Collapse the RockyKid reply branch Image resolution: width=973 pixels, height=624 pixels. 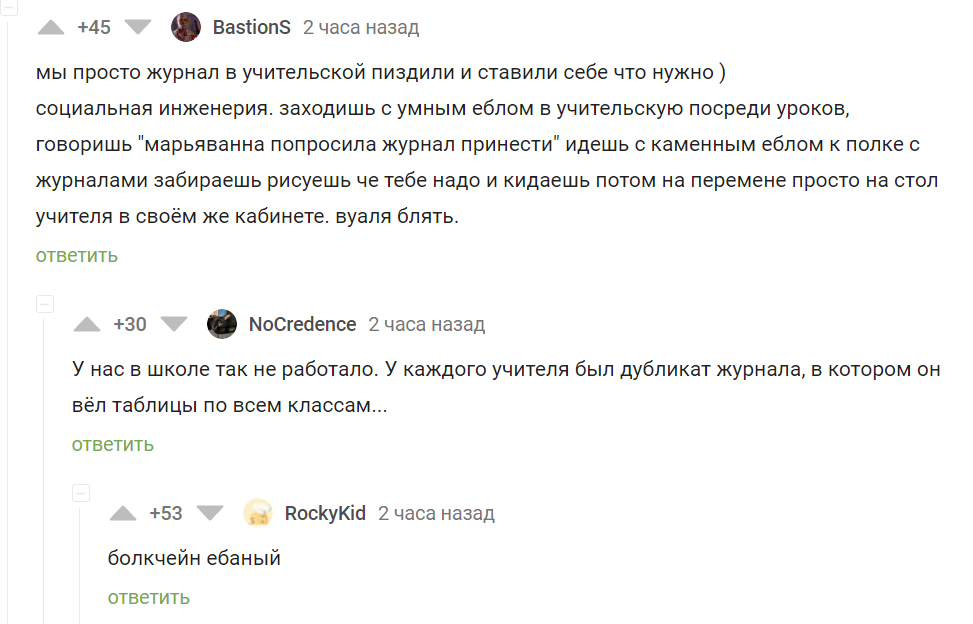[80, 493]
